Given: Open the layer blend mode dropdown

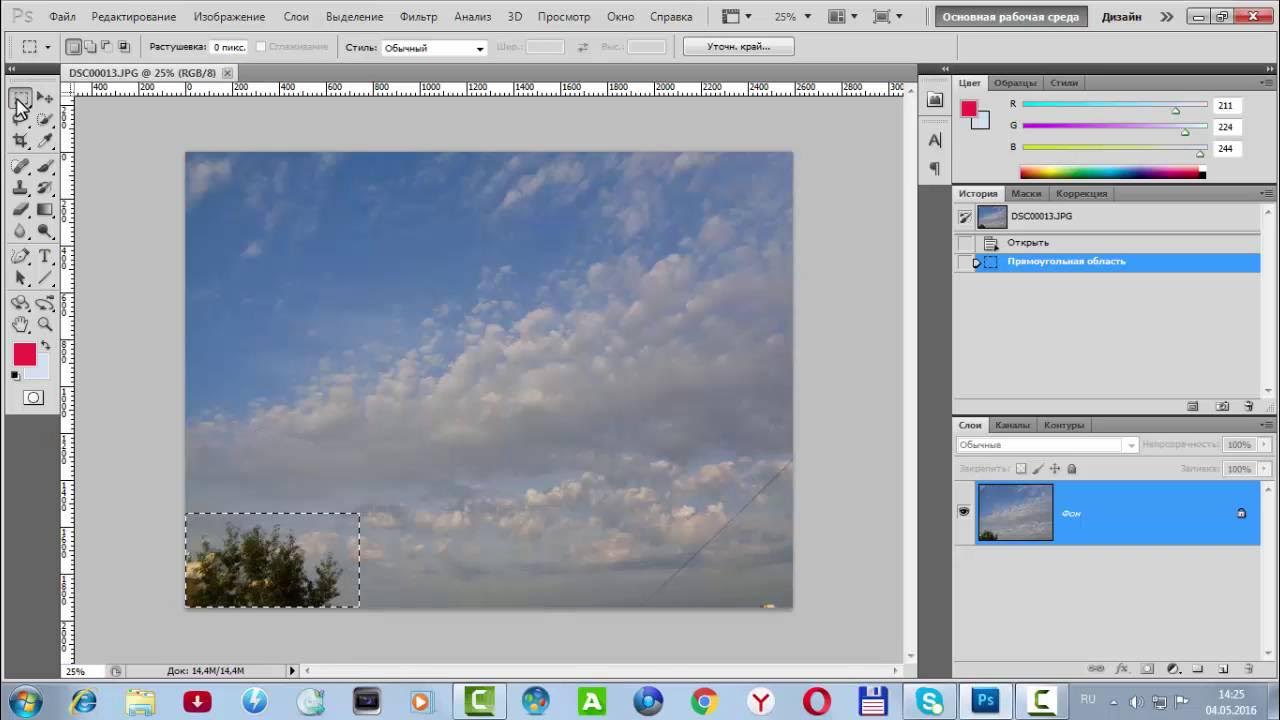Looking at the screenshot, I should pyautogui.click(x=1047, y=445).
